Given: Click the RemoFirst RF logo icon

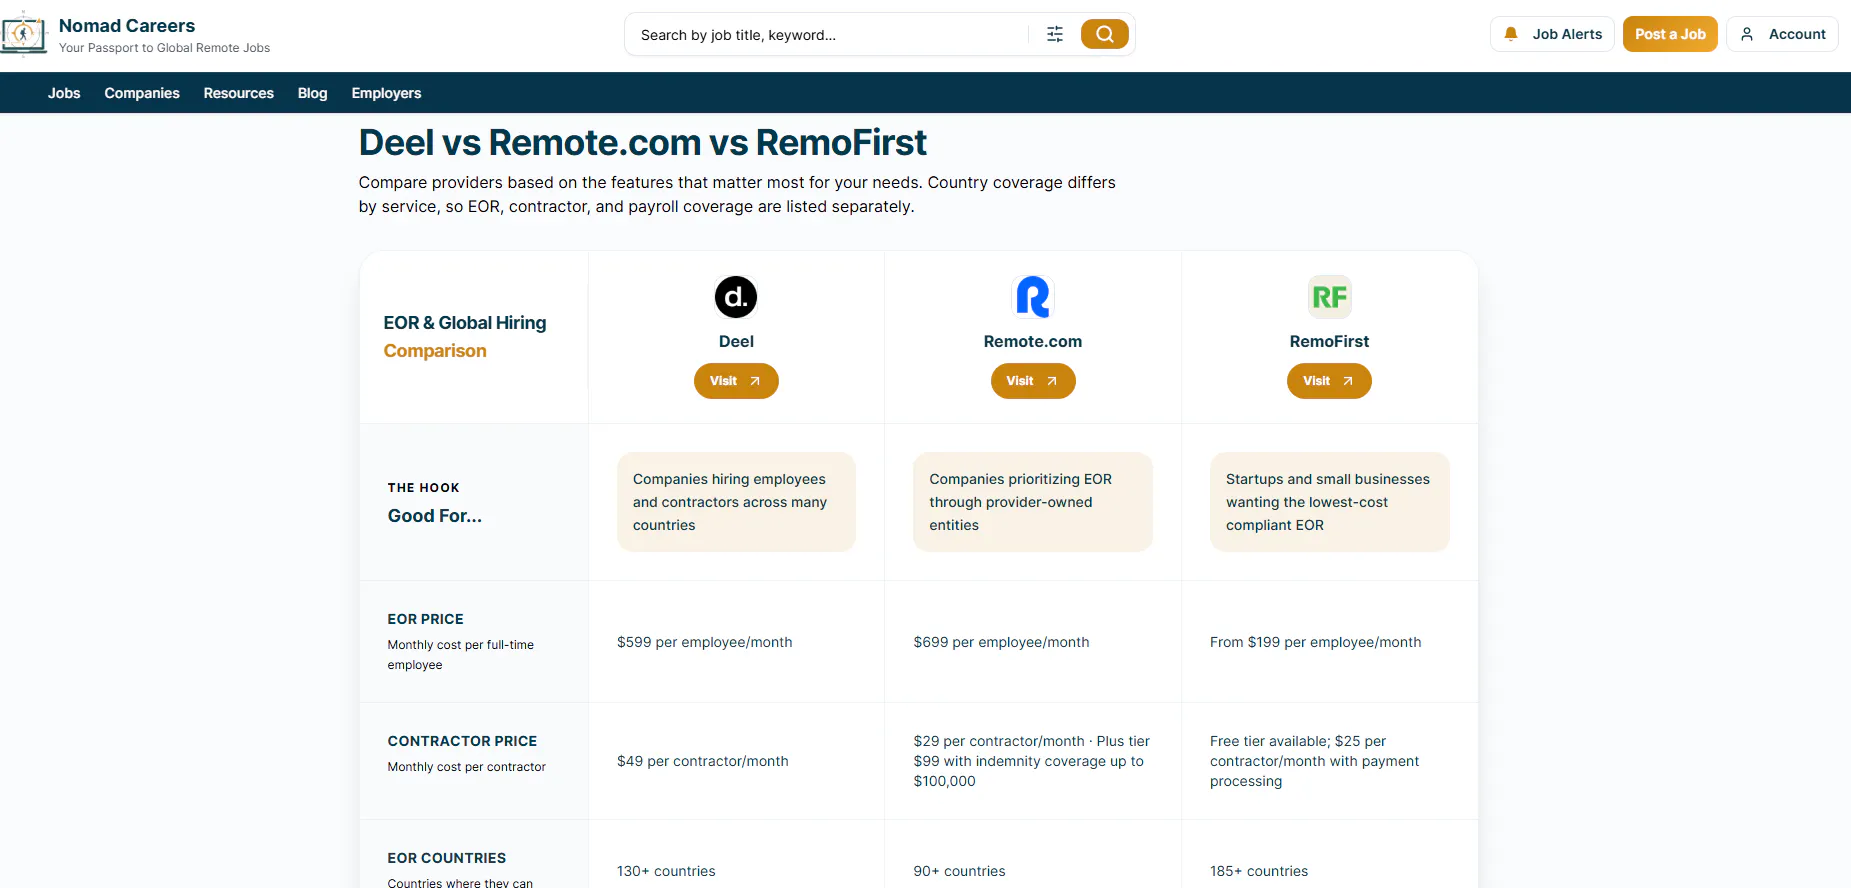Looking at the screenshot, I should point(1330,297).
